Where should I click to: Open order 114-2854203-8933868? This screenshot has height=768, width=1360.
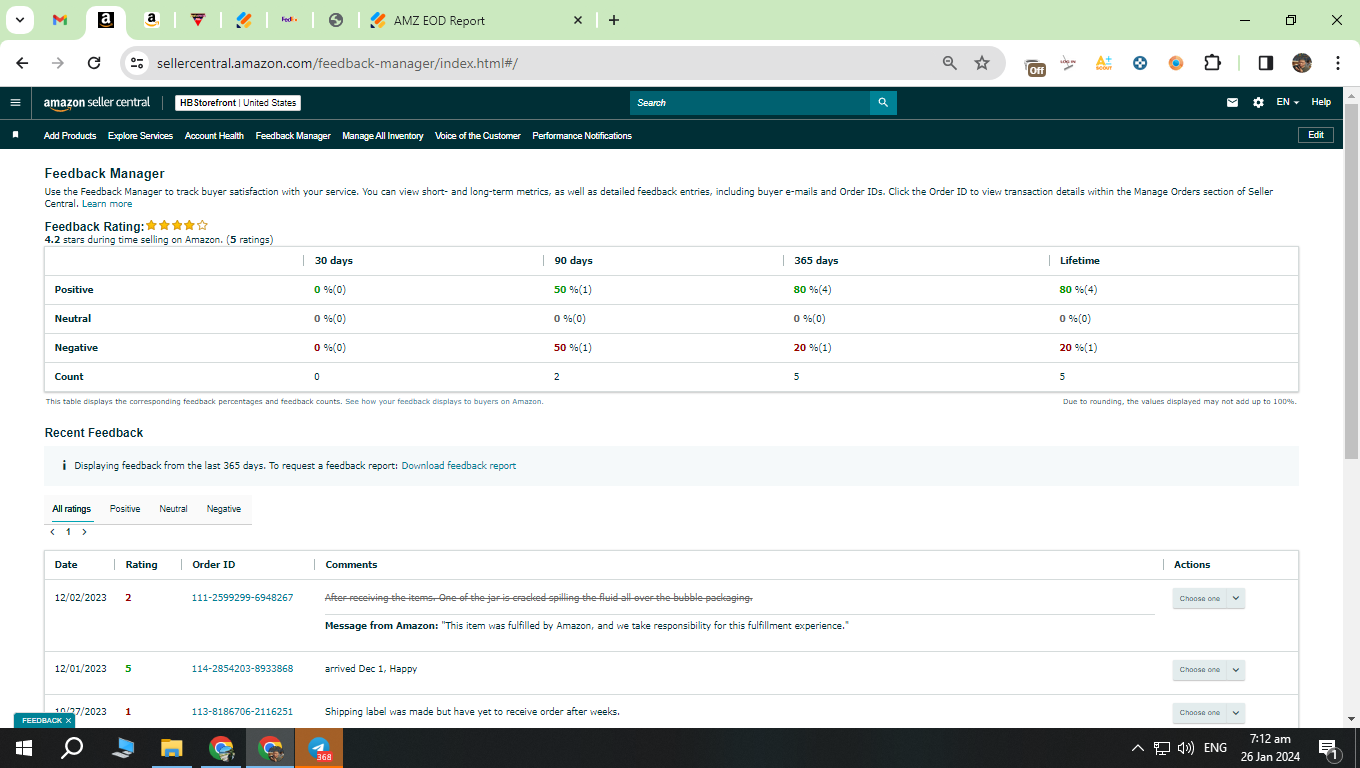(x=242, y=669)
